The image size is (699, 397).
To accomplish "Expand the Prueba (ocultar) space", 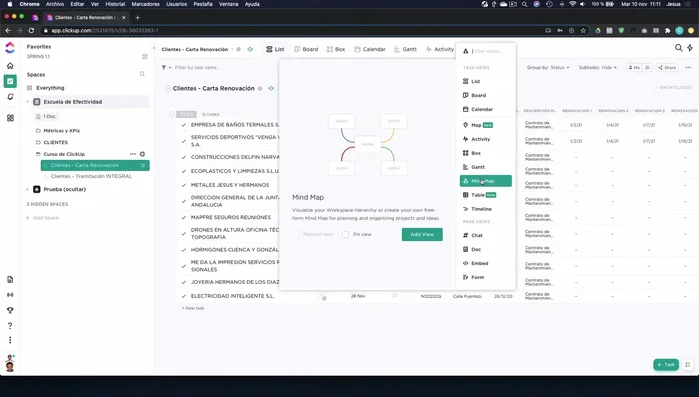I will (x=28, y=189).
